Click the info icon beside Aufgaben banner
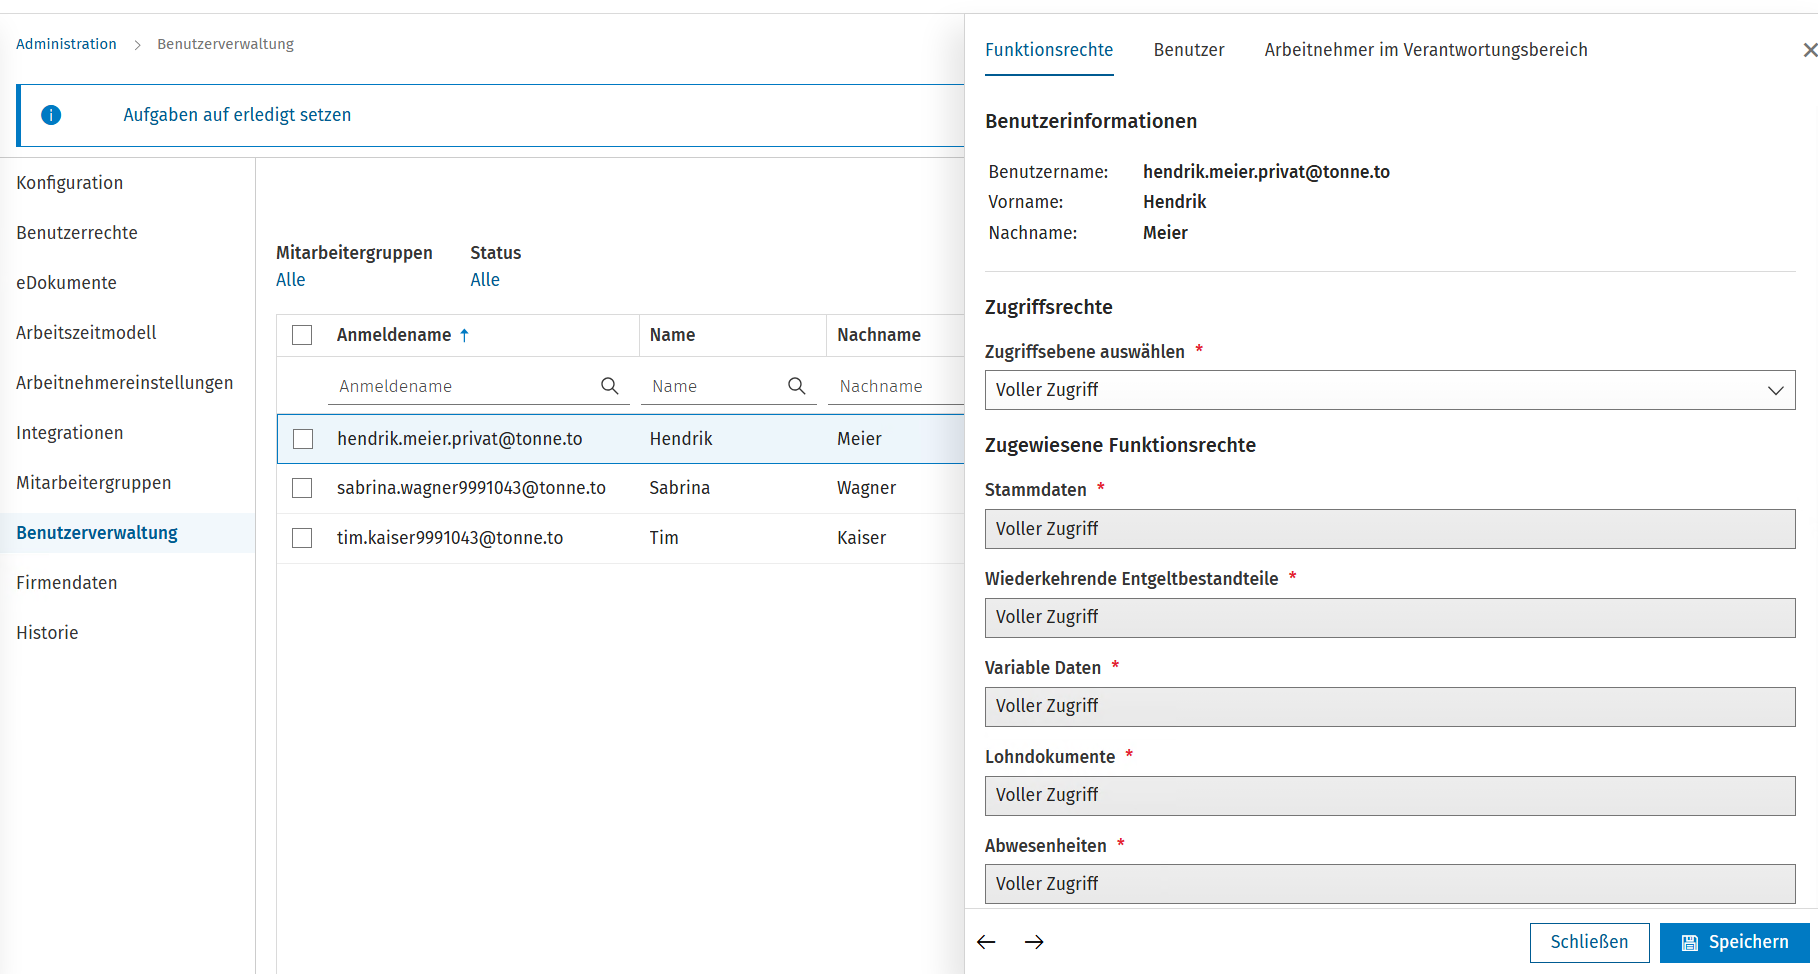 pos(51,115)
